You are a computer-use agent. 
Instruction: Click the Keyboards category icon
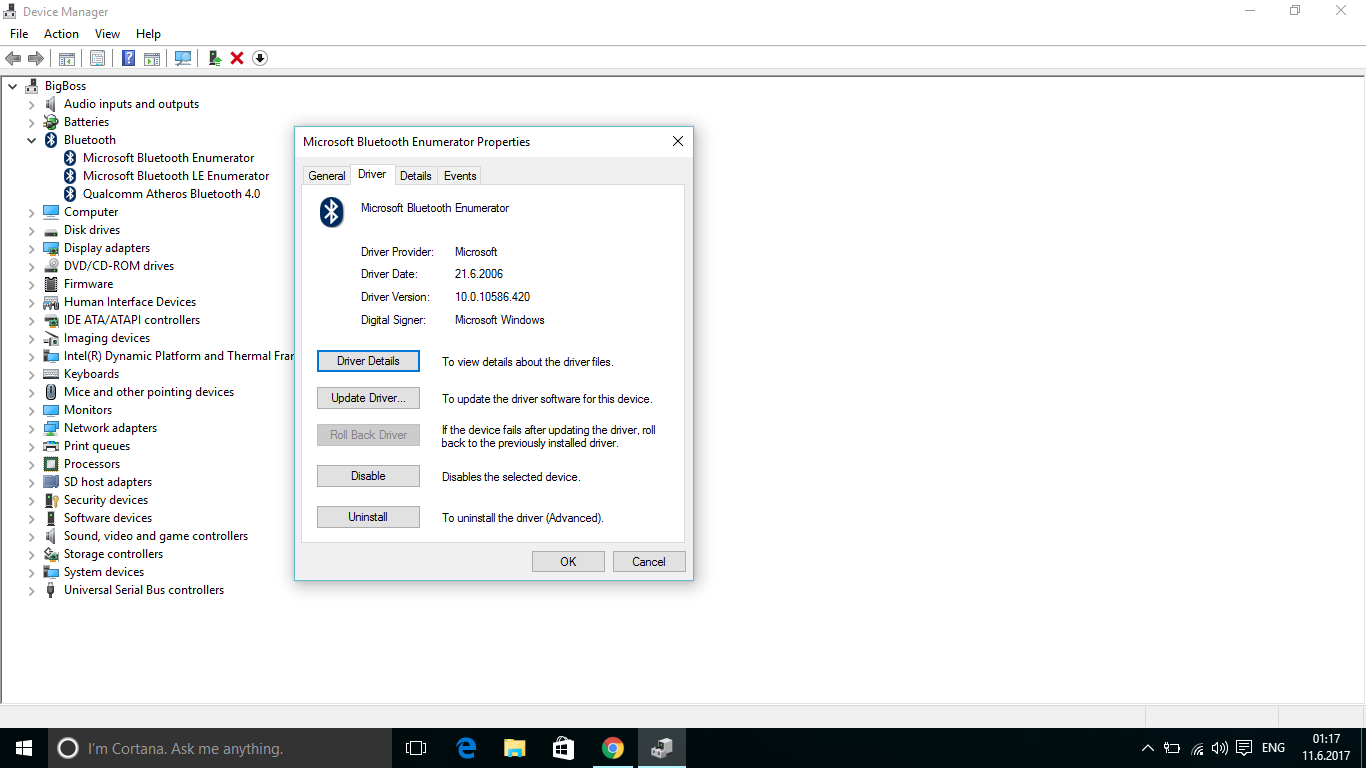pyautogui.click(x=51, y=374)
